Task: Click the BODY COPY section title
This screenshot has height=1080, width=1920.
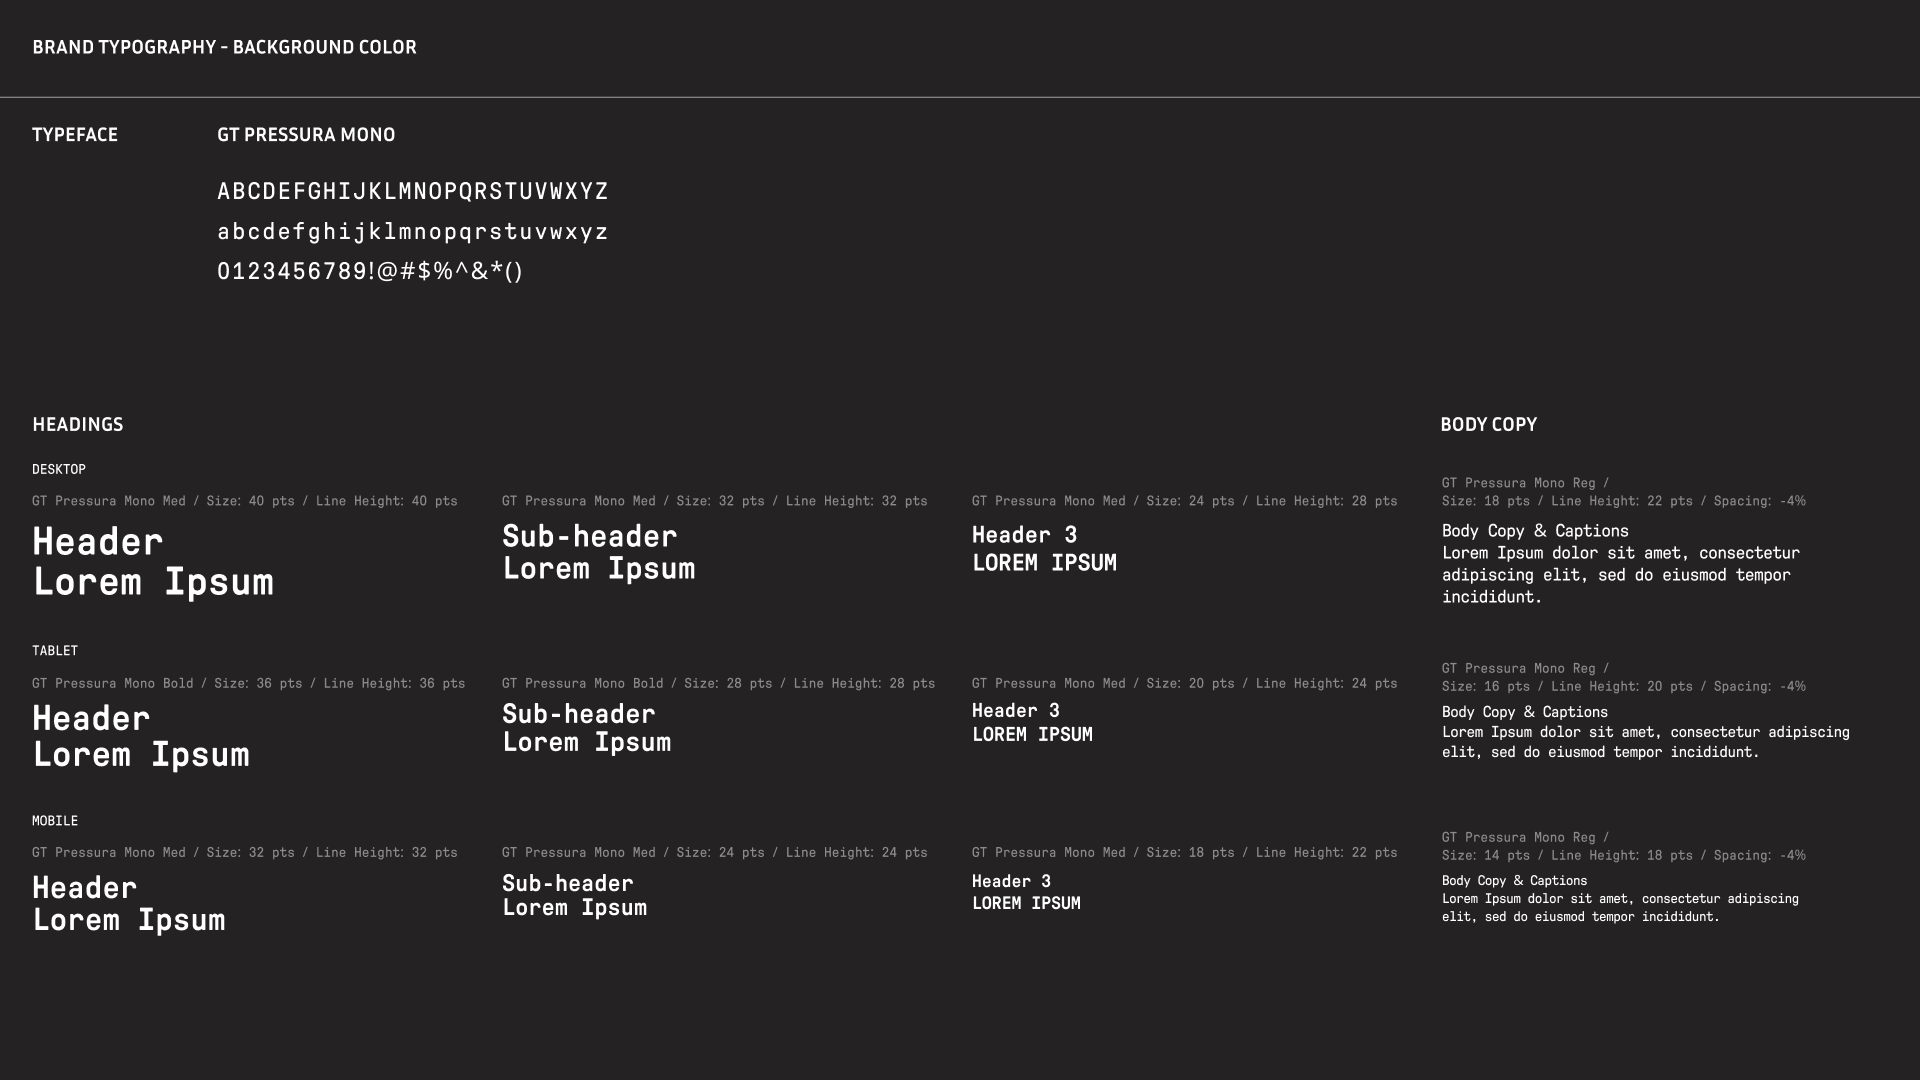Action: pyautogui.click(x=1488, y=425)
